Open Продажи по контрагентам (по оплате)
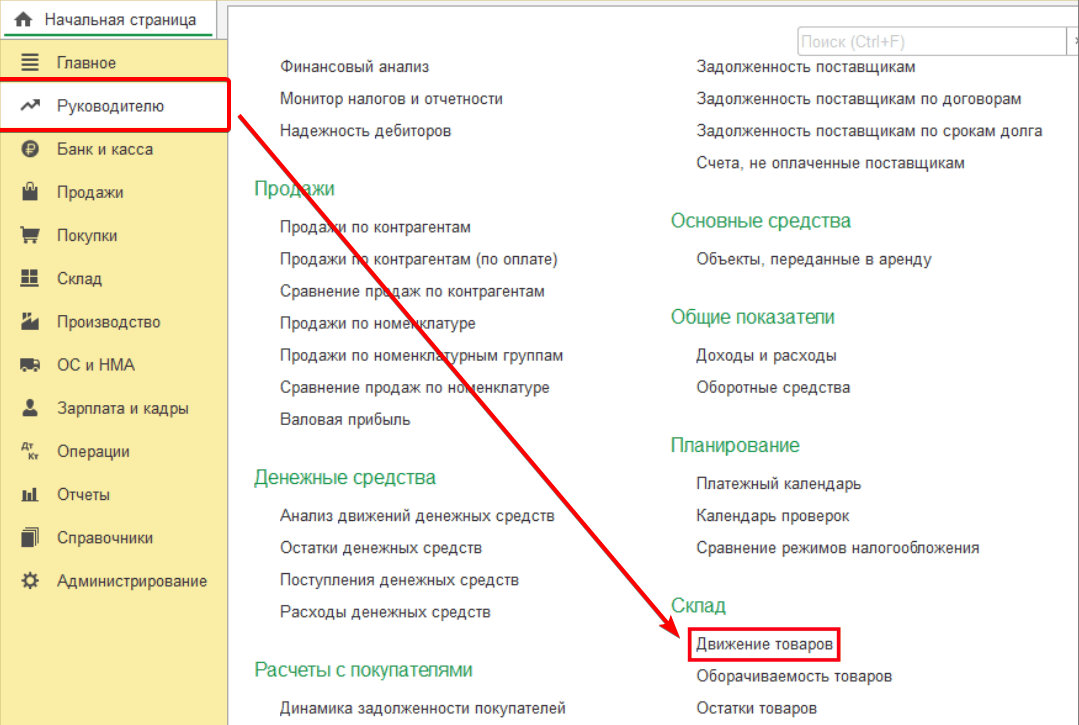 (x=418, y=259)
